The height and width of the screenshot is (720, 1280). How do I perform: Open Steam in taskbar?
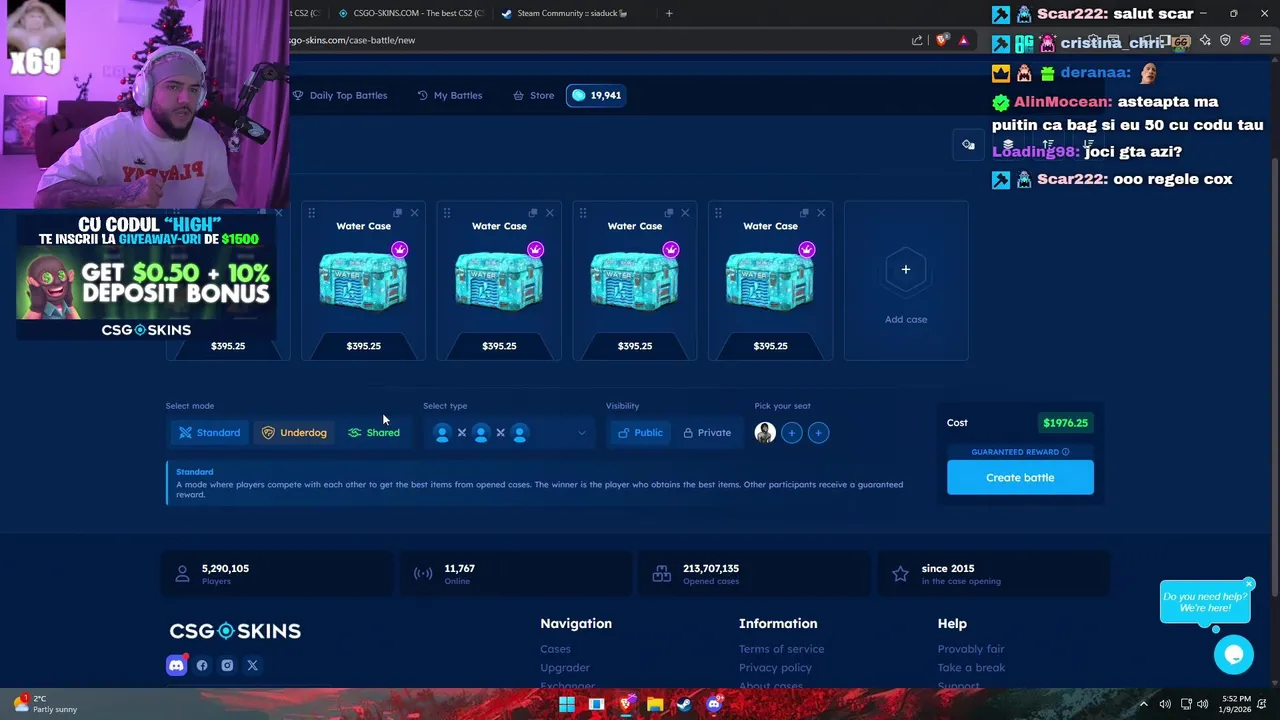tap(684, 704)
